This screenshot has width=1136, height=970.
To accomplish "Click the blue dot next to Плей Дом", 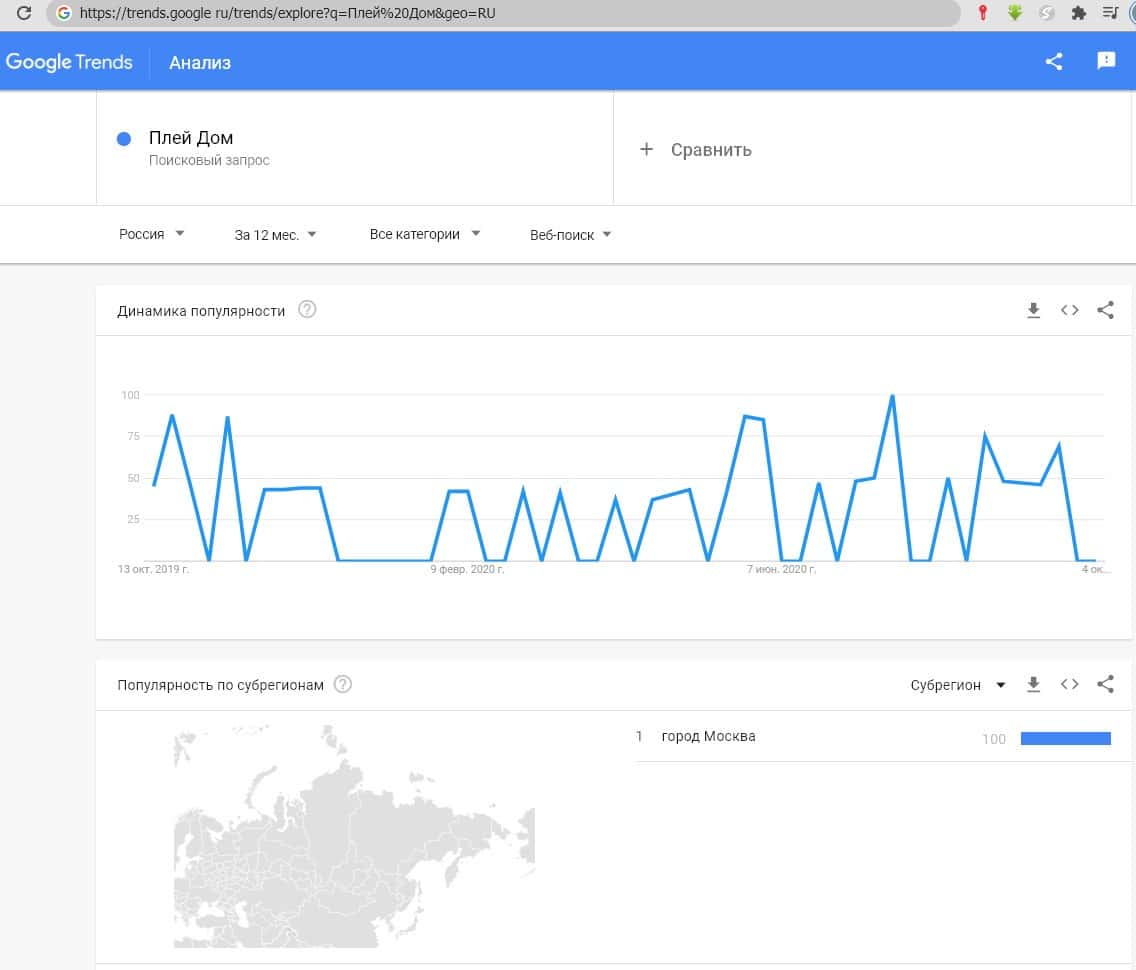I will click(x=124, y=139).
